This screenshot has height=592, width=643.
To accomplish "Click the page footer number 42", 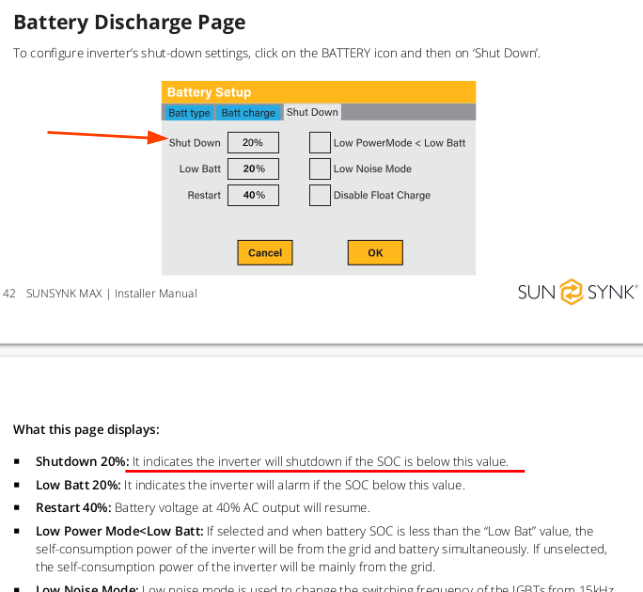I will 10,294.
